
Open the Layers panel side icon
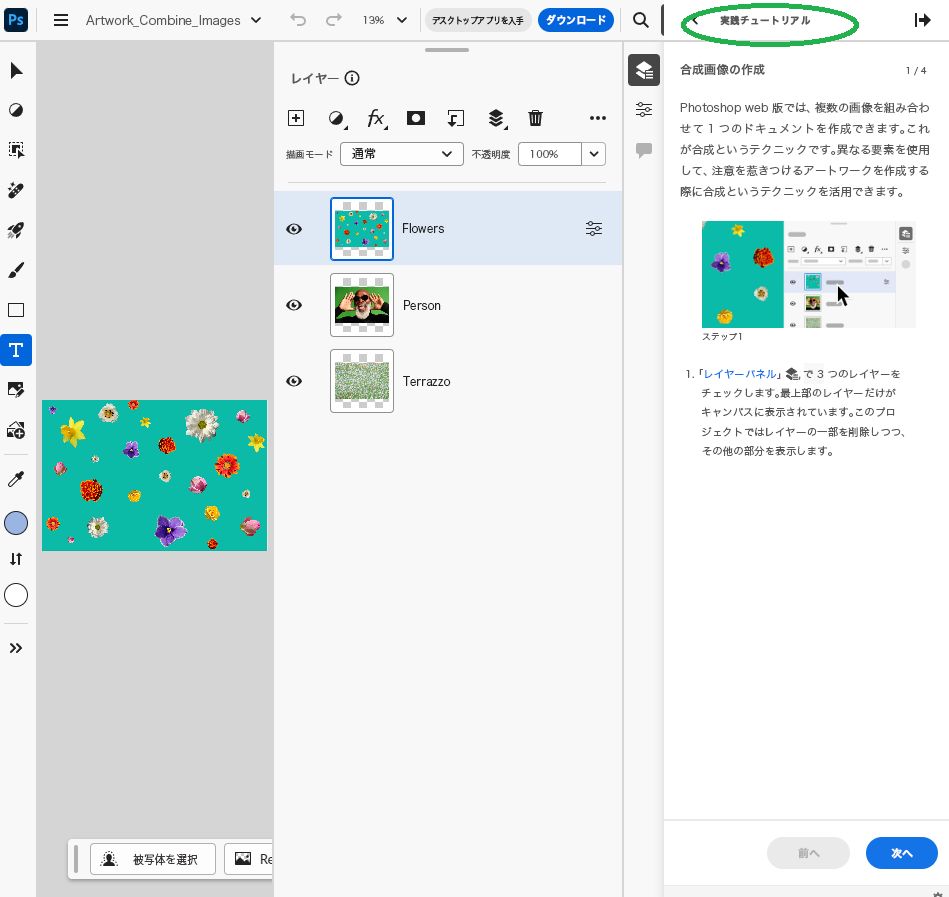(644, 70)
